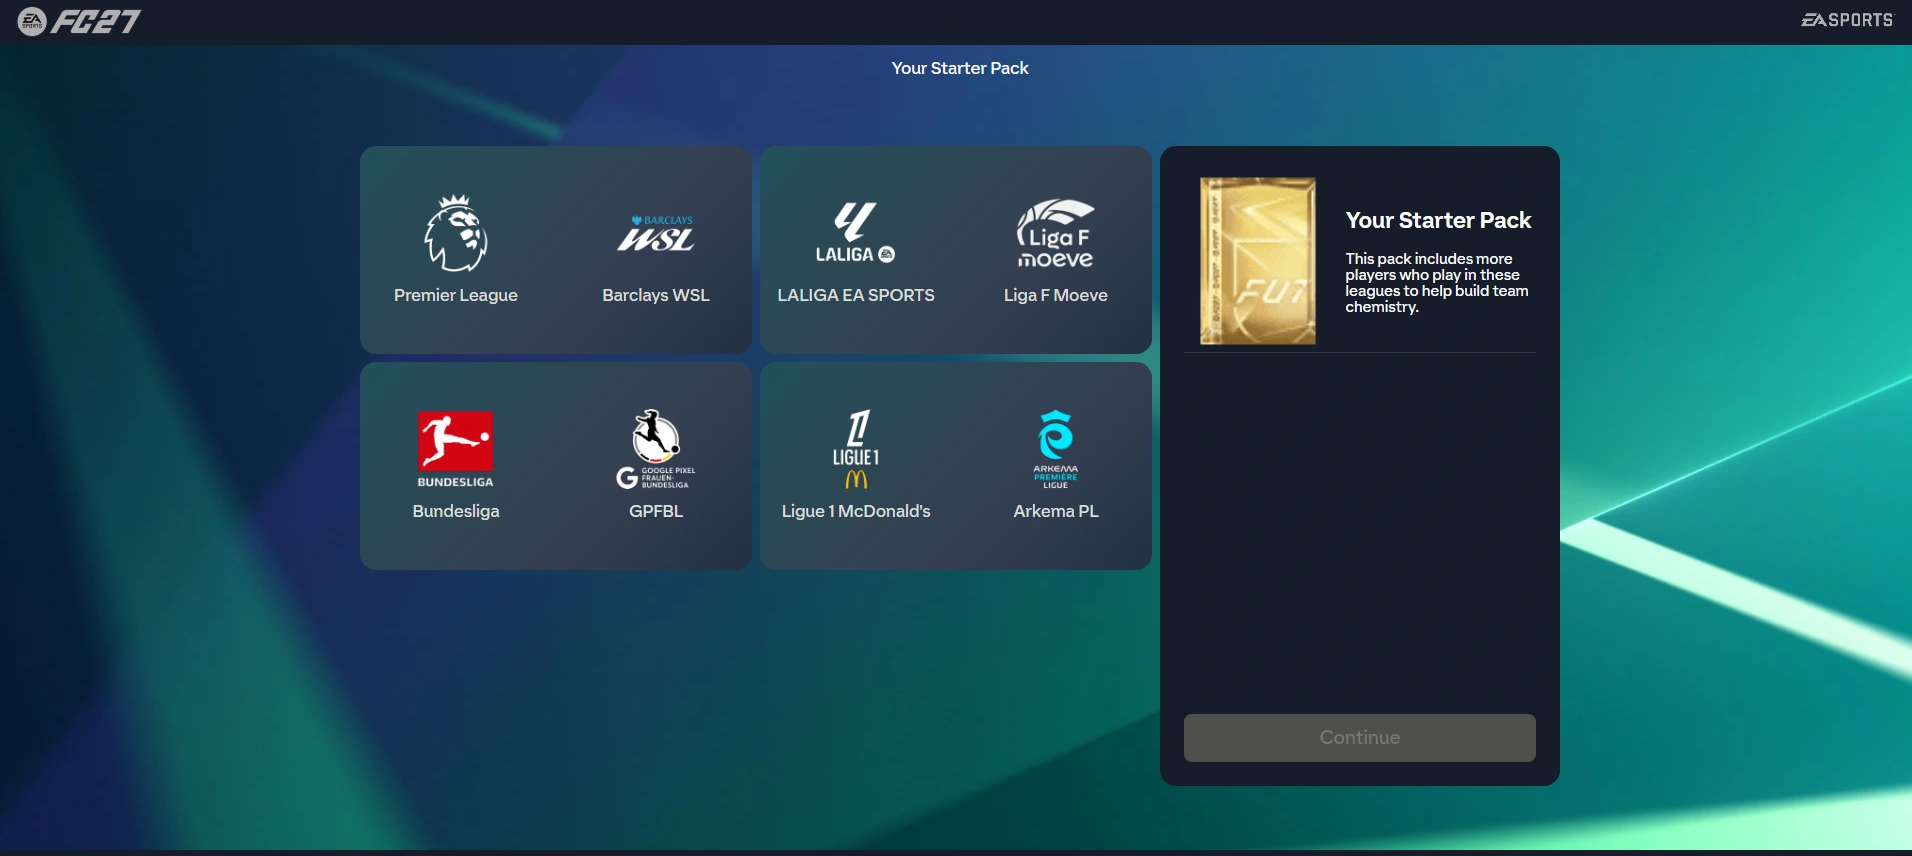The height and width of the screenshot is (856, 1912).
Task: Click the pack chemistry description text
Action: pos(1437,283)
